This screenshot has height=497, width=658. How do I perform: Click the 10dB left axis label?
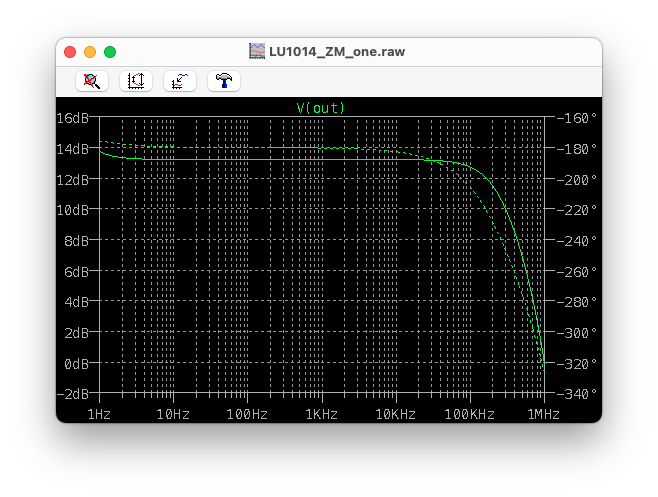[73, 210]
